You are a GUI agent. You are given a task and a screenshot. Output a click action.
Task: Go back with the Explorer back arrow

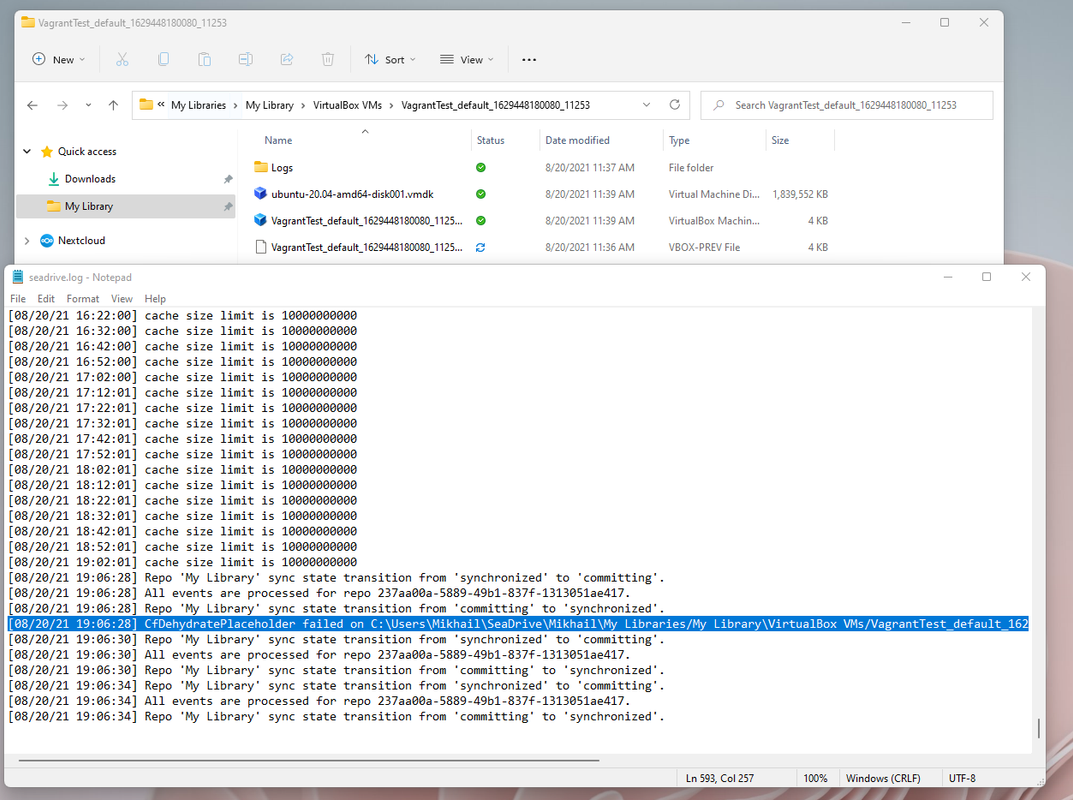[32, 105]
